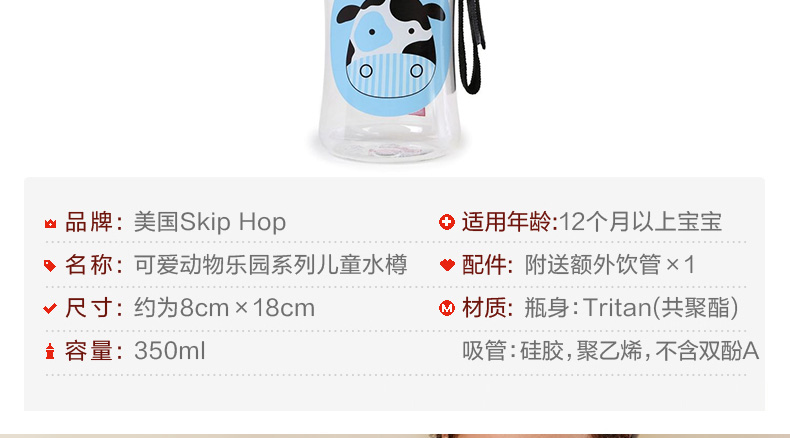Click the red tag icon beside 名称
The image size is (790, 438).
(x=50, y=266)
